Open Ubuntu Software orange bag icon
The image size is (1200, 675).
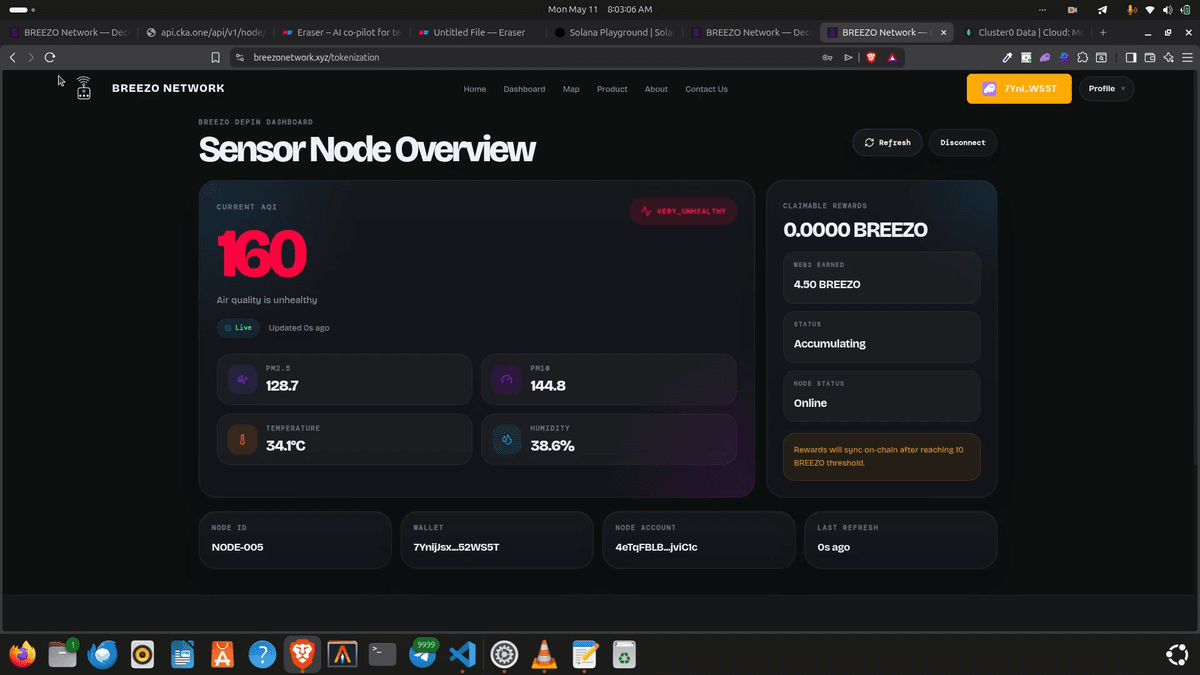tap(222, 655)
